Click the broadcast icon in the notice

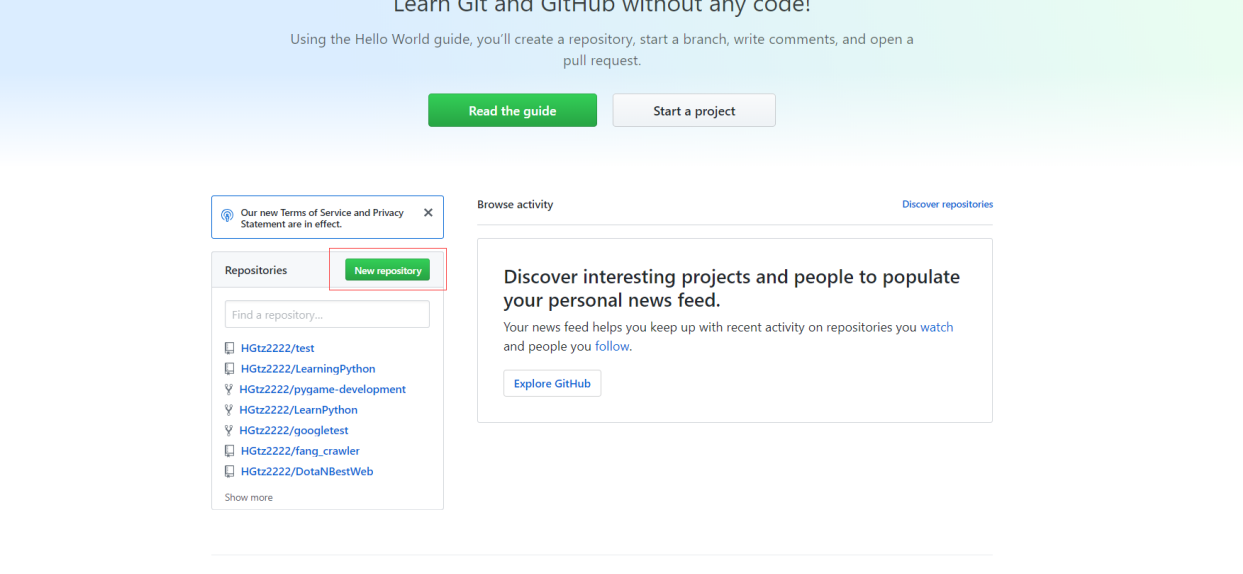[x=227, y=216]
